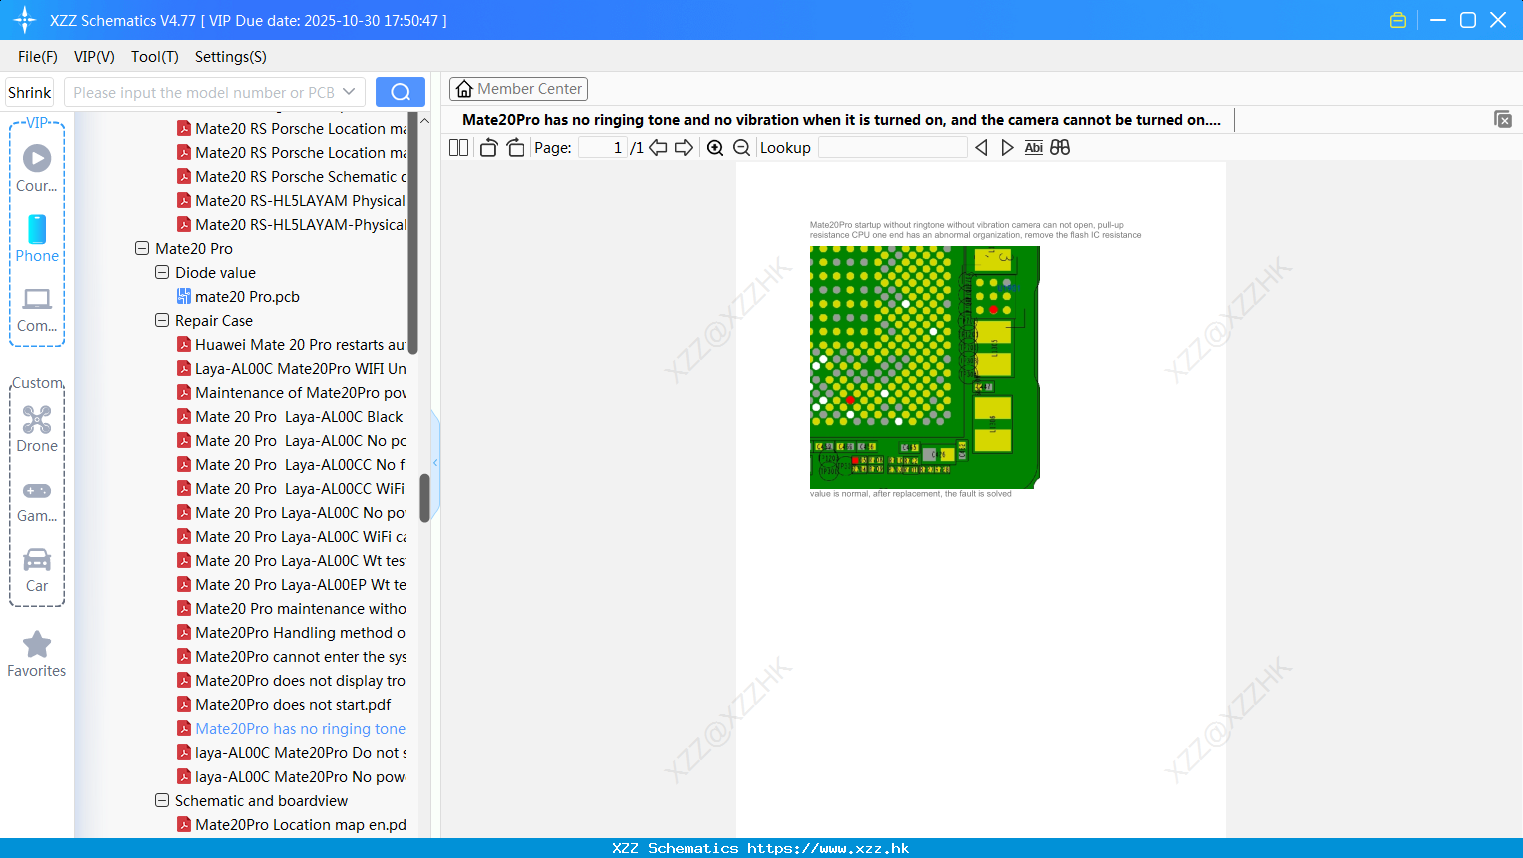Click the tree scrollbar up arrow
The height and width of the screenshot is (858, 1523).
[424, 120]
